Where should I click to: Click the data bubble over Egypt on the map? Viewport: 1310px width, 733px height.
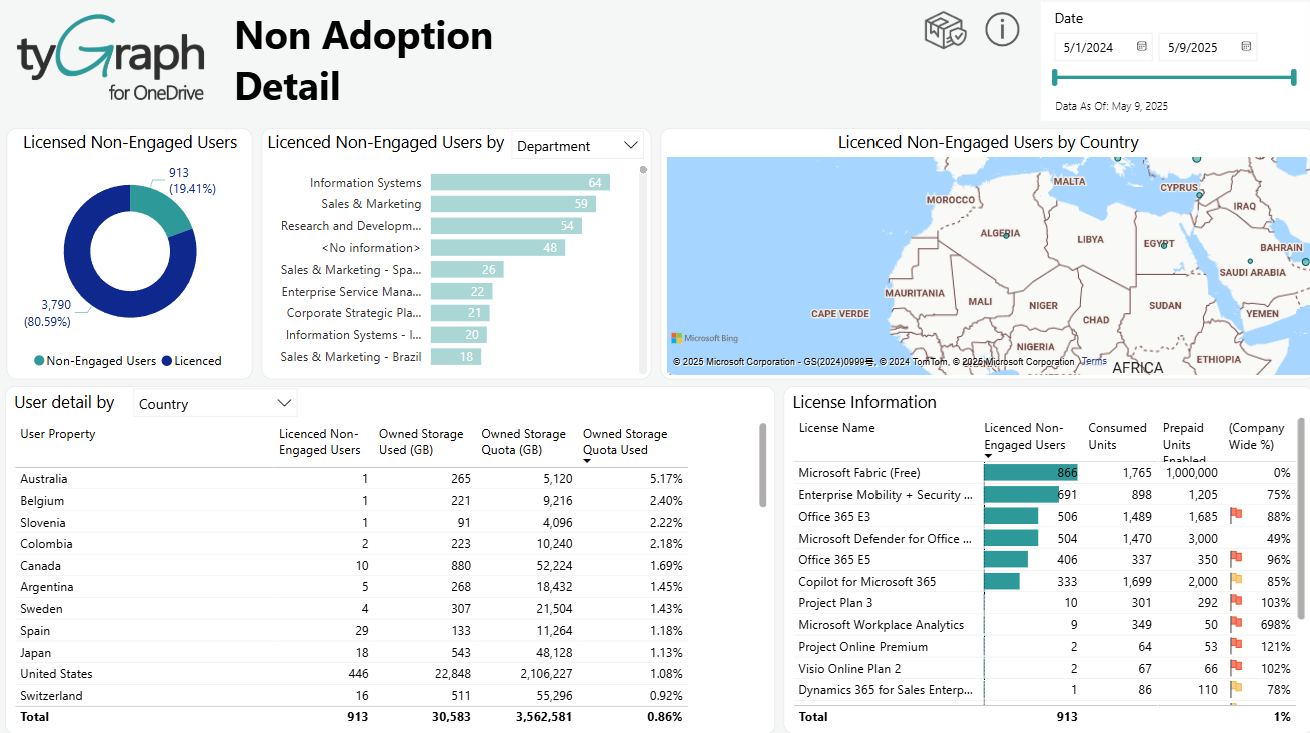point(1164,246)
